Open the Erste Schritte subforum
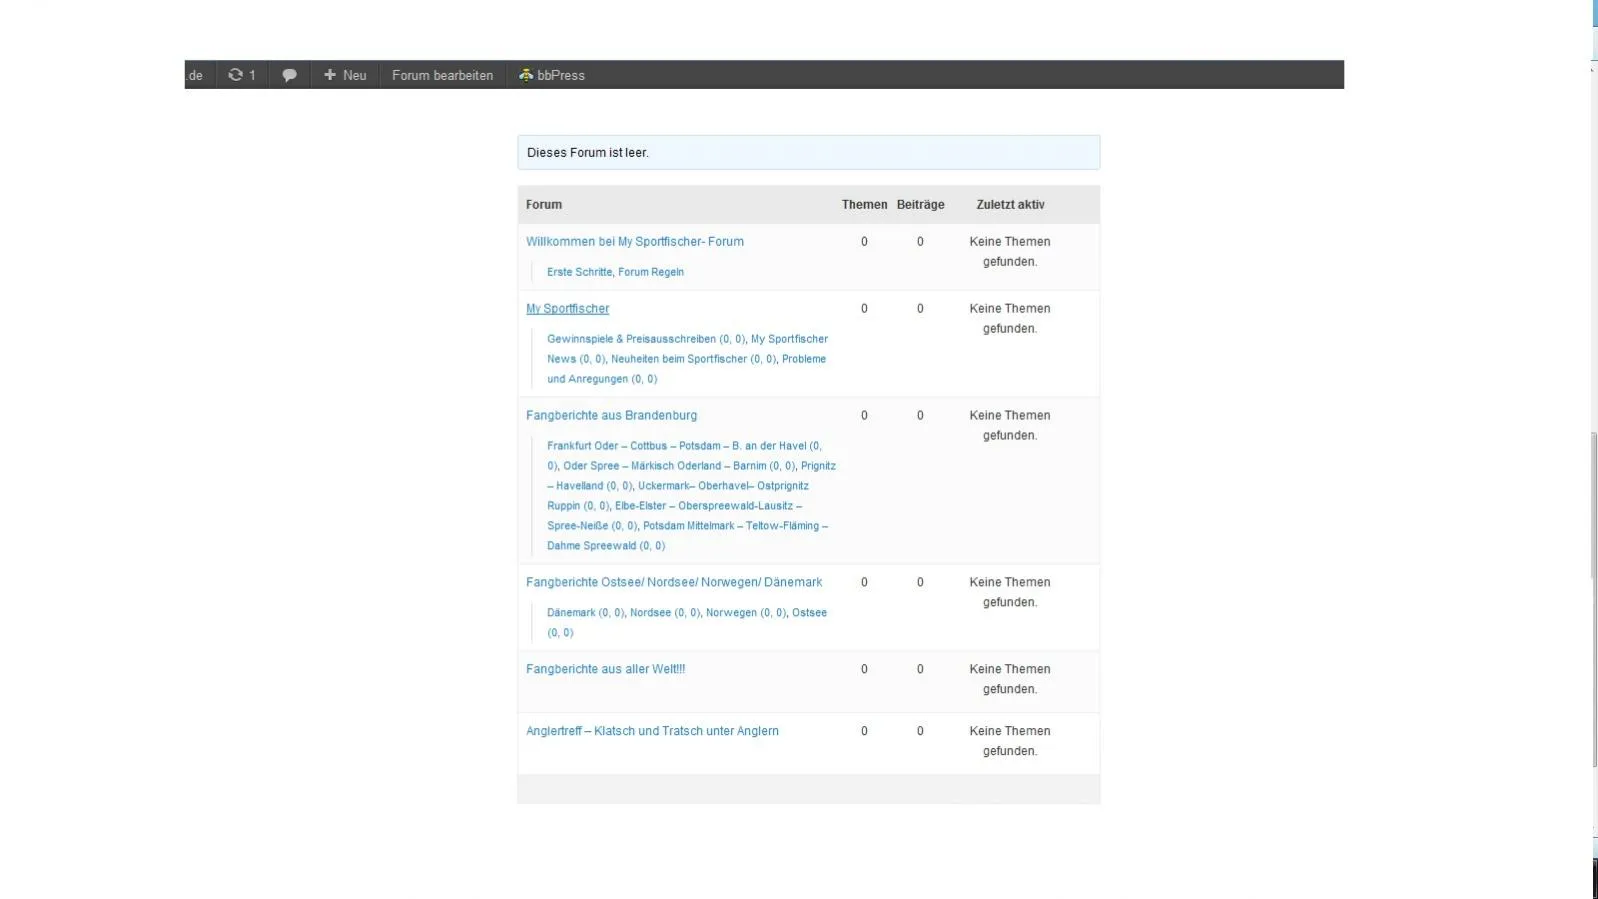 (x=579, y=272)
